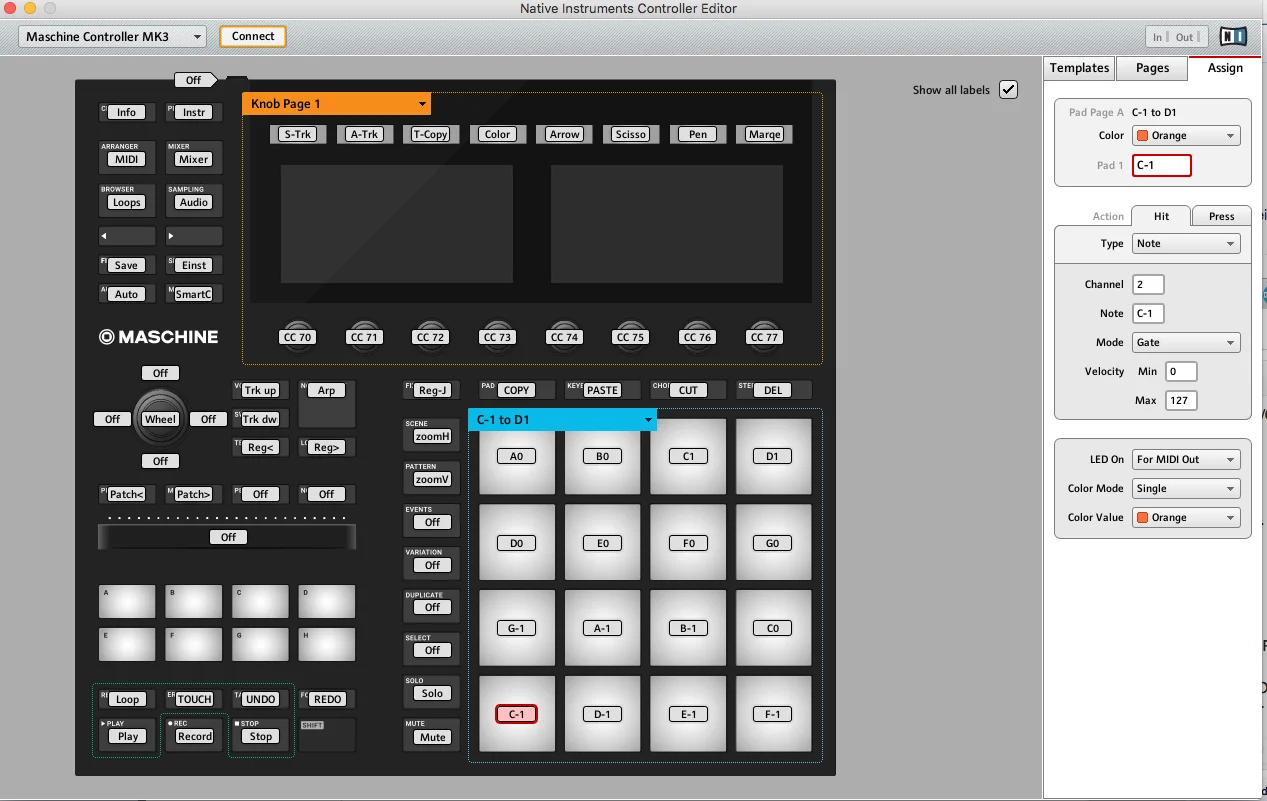Click the Wheel jog encoder
Image resolution: width=1267 pixels, height=801 pixels.
coord(160,418)
